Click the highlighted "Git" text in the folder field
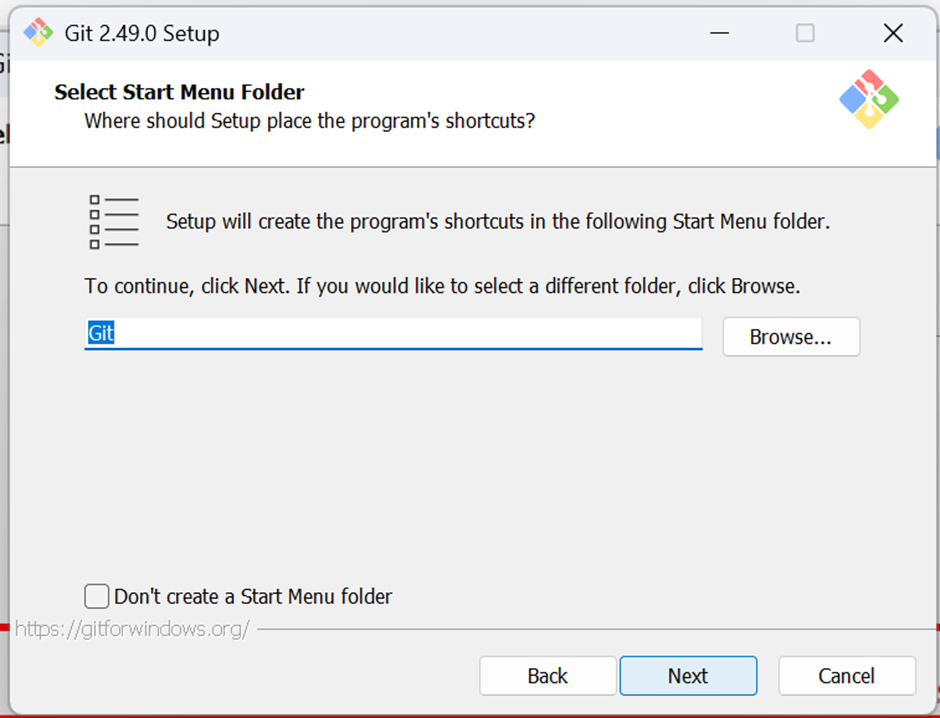This screenshot has width=940, height=718. (x=101, y=333)
